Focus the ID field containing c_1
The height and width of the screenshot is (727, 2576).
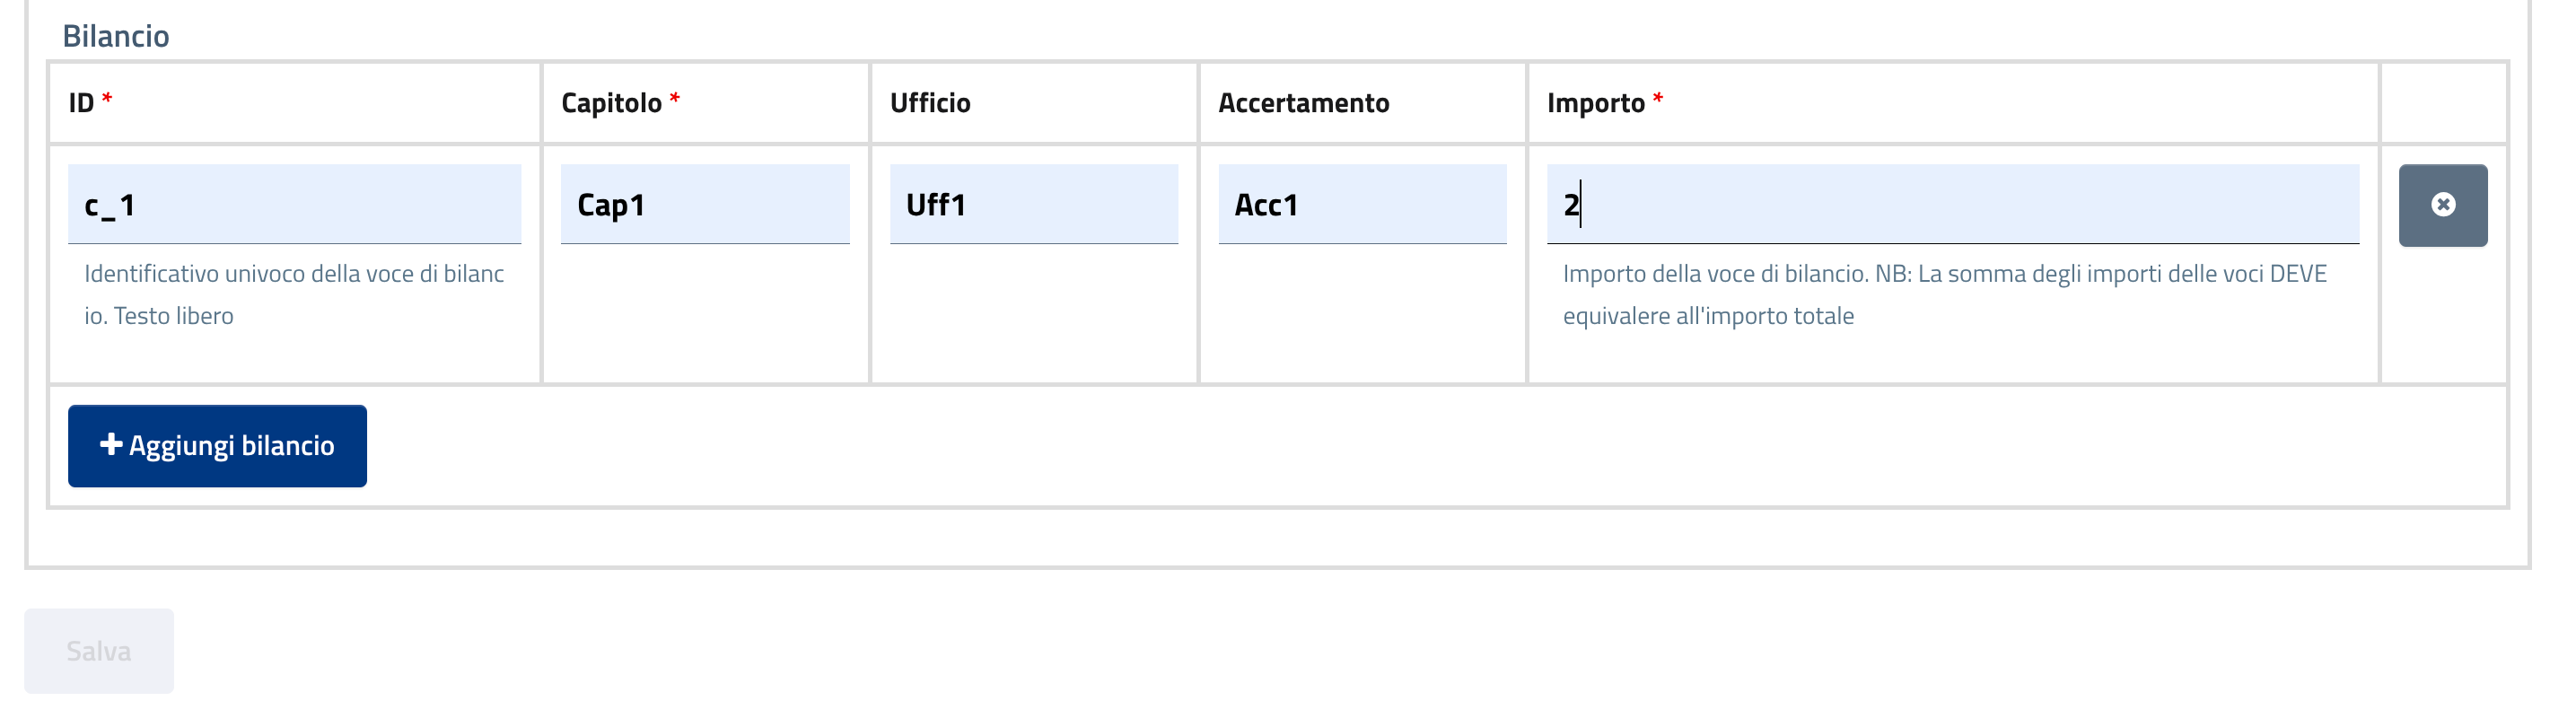tap(294, 205)
